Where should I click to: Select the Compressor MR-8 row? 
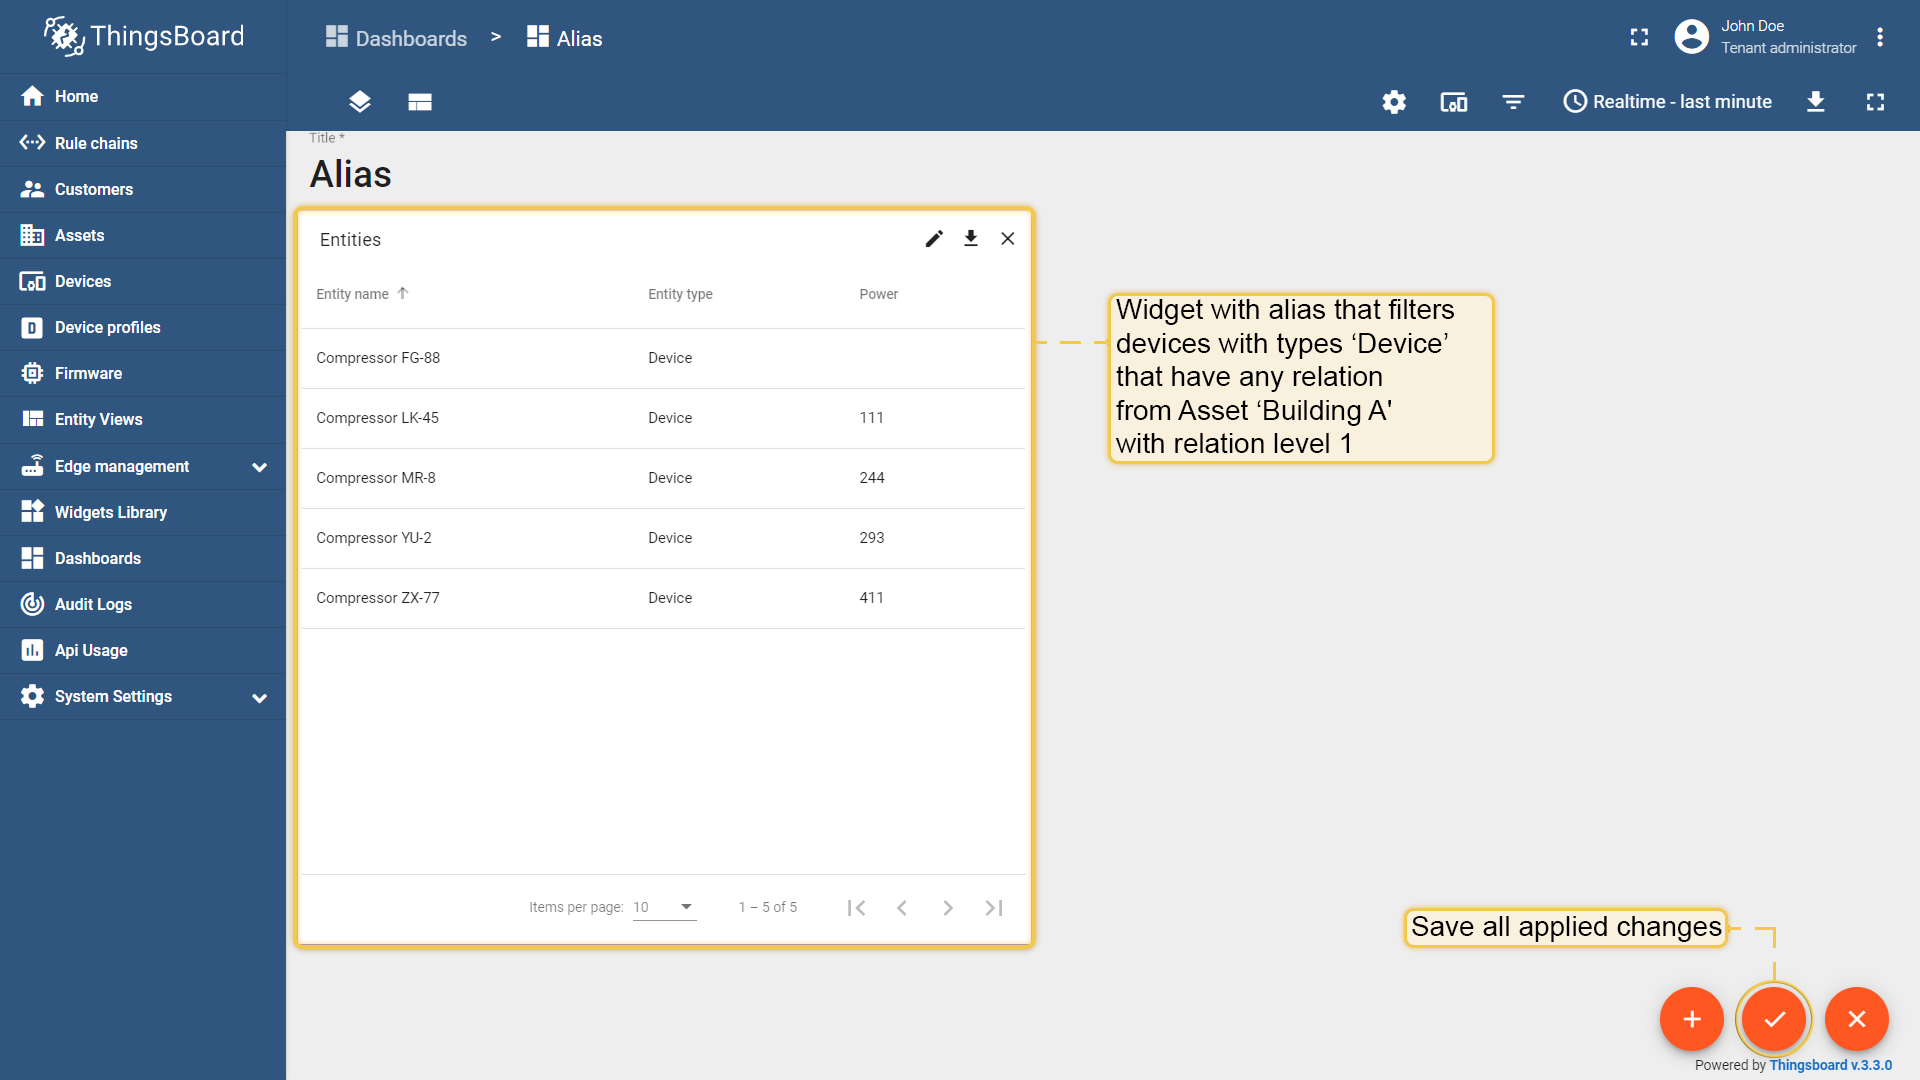click(x=664, y=478)
